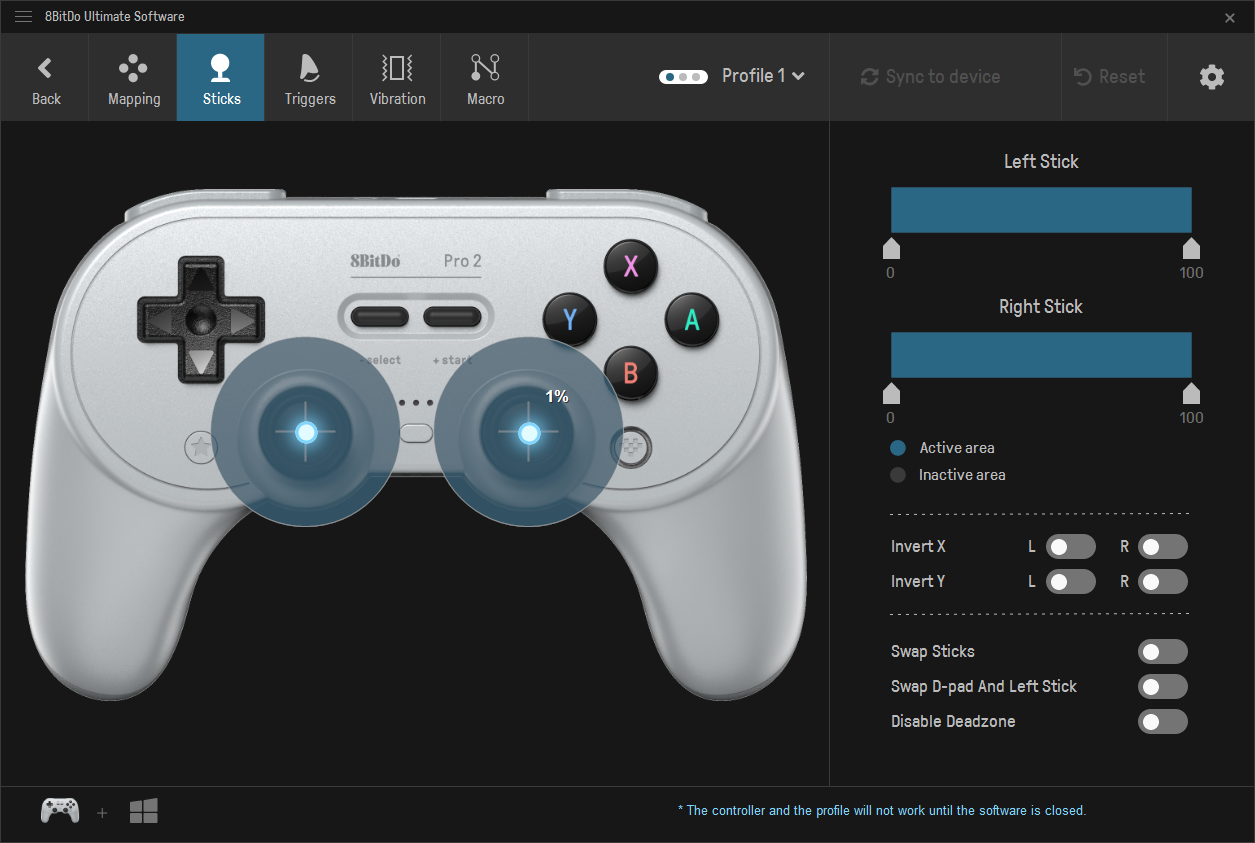Click the Invert Y label
1255x843 pixels.
[918, 582]
